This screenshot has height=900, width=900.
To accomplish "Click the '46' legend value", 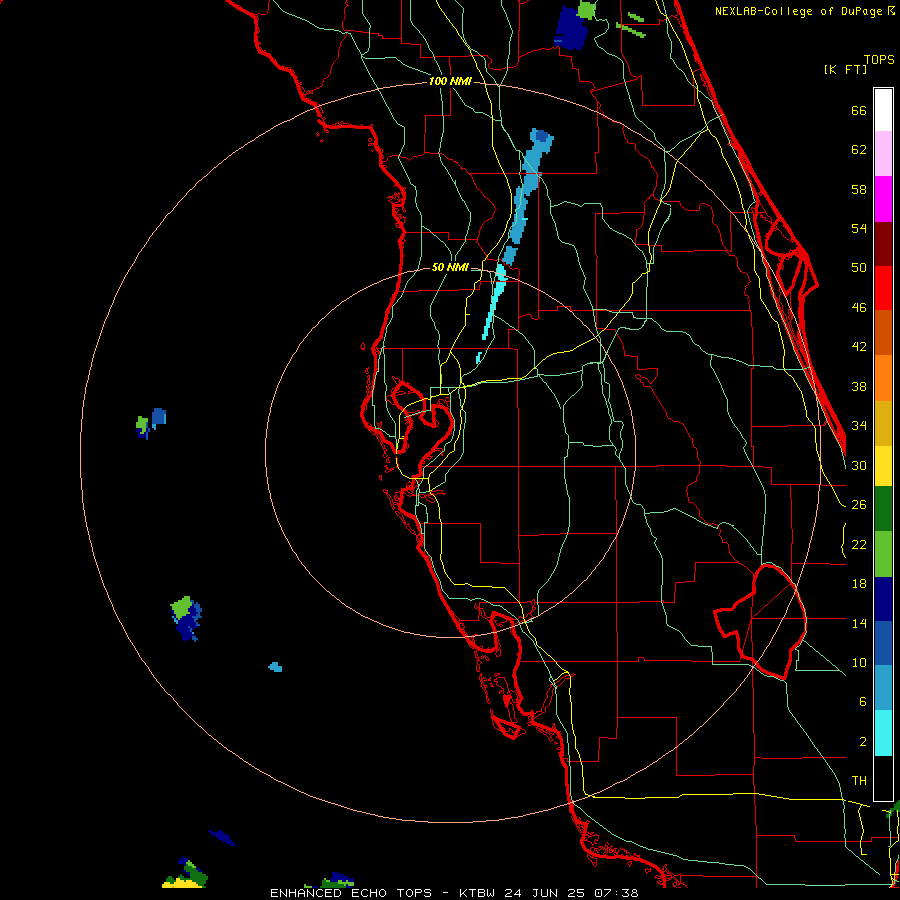I will pyautogui.click(x=859, y=308).
